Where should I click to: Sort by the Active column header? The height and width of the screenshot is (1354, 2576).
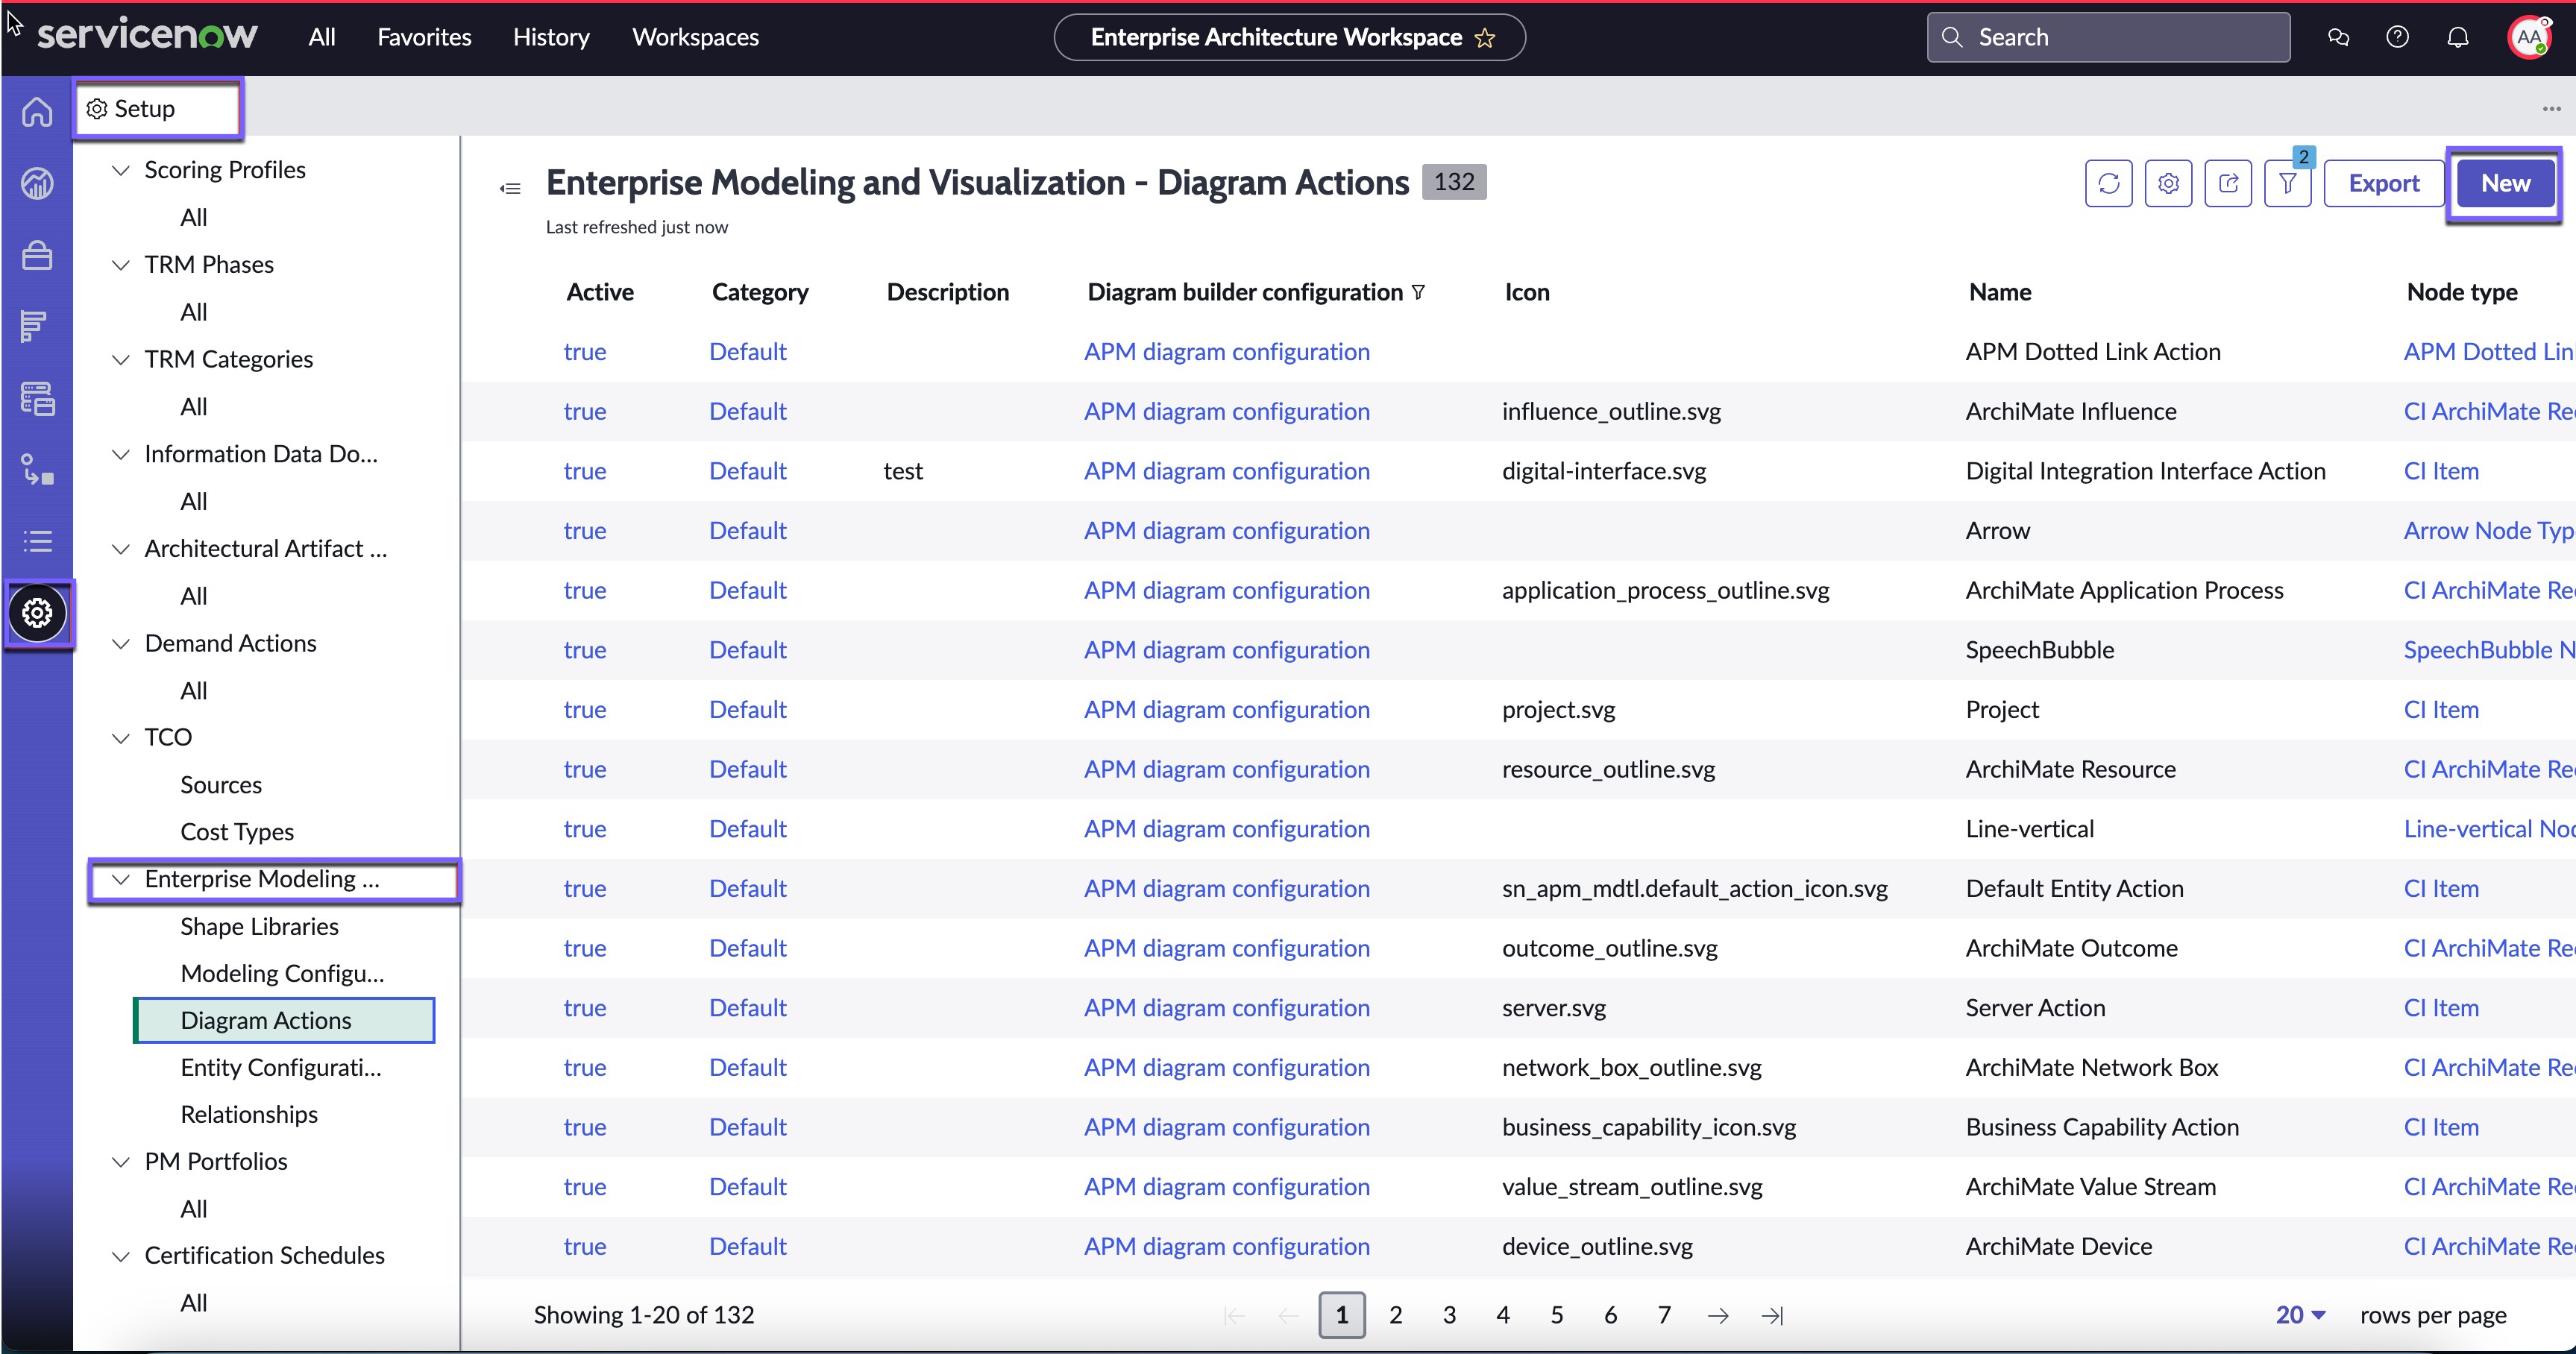click(600, 292)
